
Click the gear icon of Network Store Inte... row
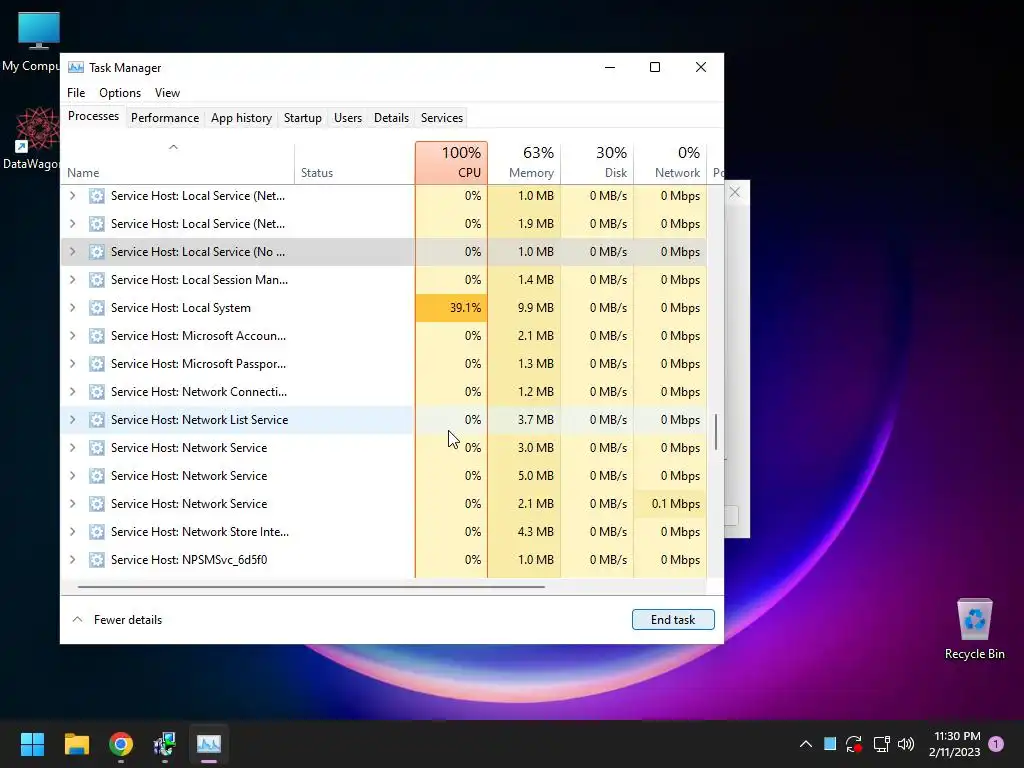tap(97, 532)
